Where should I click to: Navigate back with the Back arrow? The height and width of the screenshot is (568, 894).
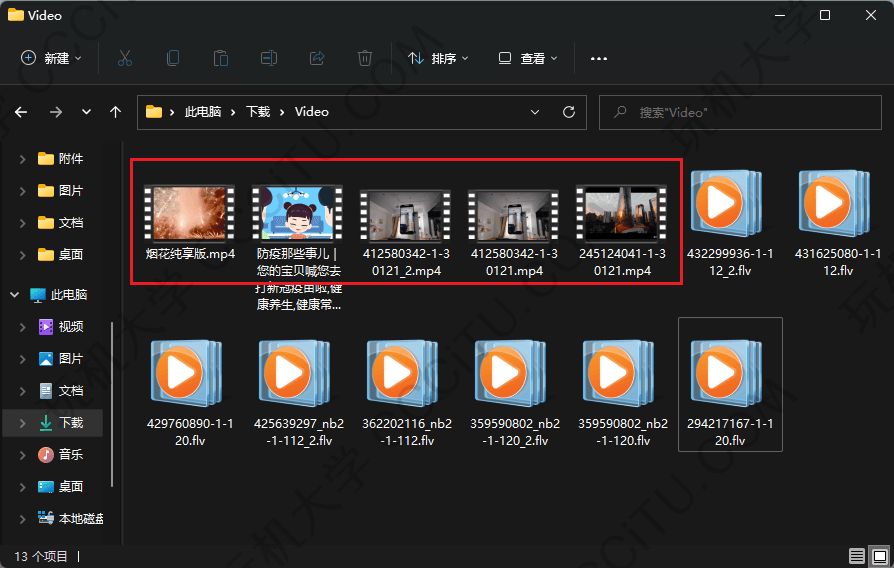click(21, 112)
